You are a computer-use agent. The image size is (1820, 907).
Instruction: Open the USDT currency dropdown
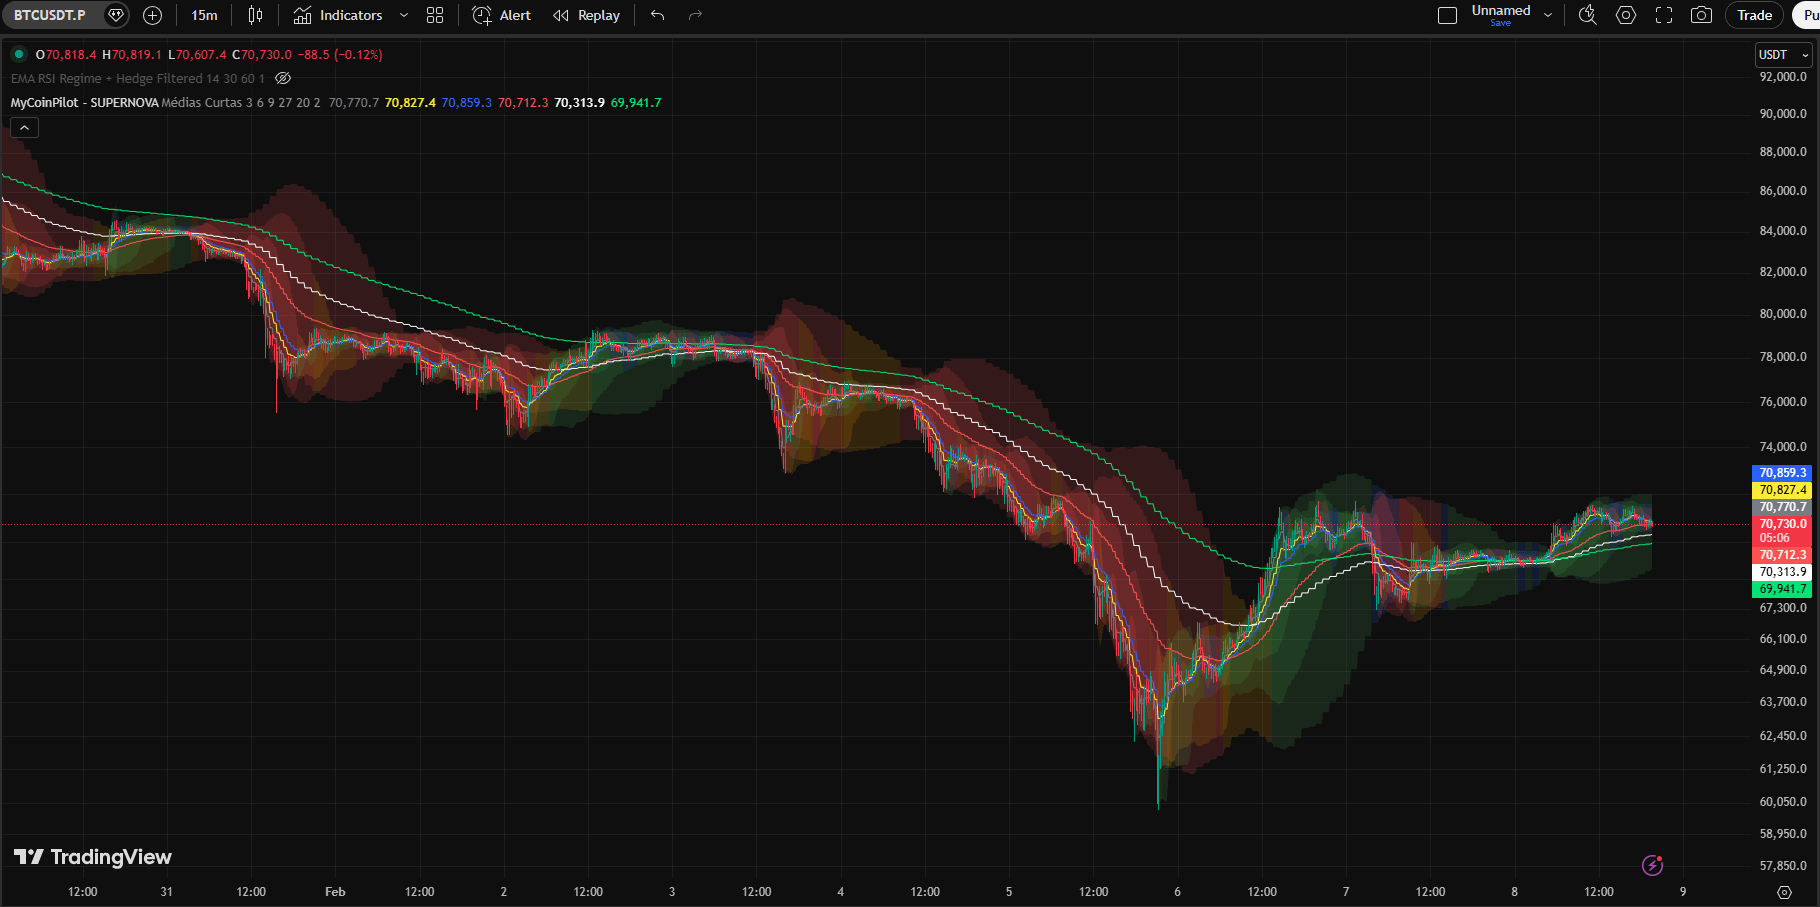tap(1783, 55)
